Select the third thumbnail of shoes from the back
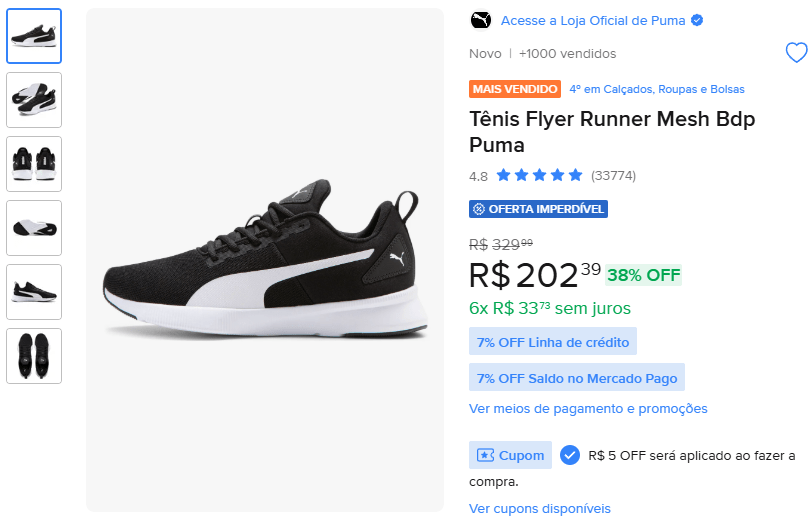This screenshot has width=812, height=521. [x=34, y=164]
